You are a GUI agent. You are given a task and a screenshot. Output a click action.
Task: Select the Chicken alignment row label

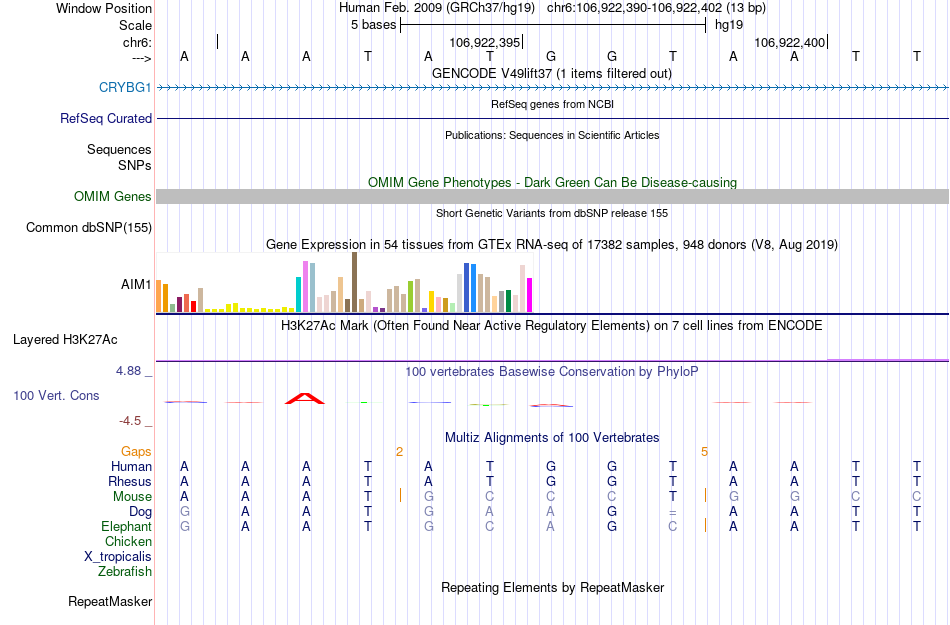[128, 541]
